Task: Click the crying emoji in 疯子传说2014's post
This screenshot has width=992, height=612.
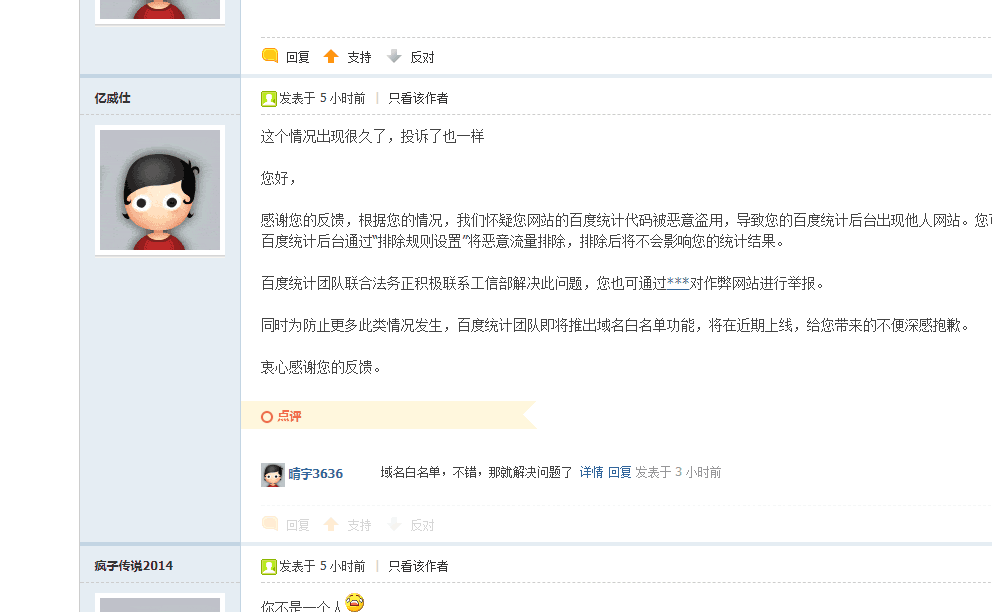Action: tap(354, 601)
